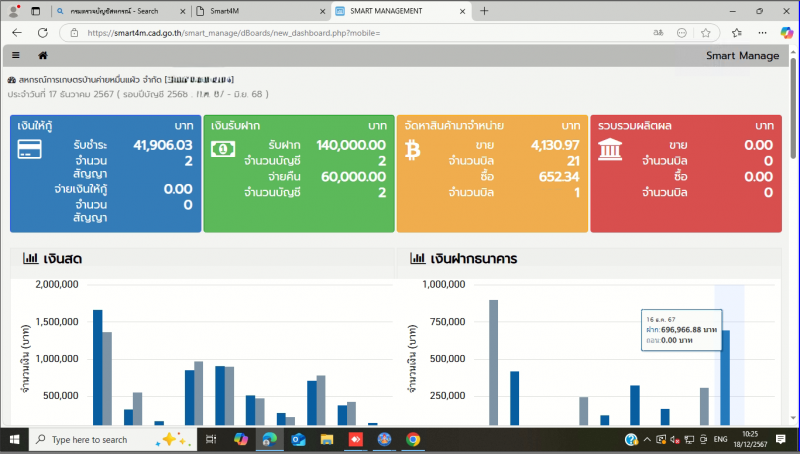Bookmark page with the star icon

[706, 33]
